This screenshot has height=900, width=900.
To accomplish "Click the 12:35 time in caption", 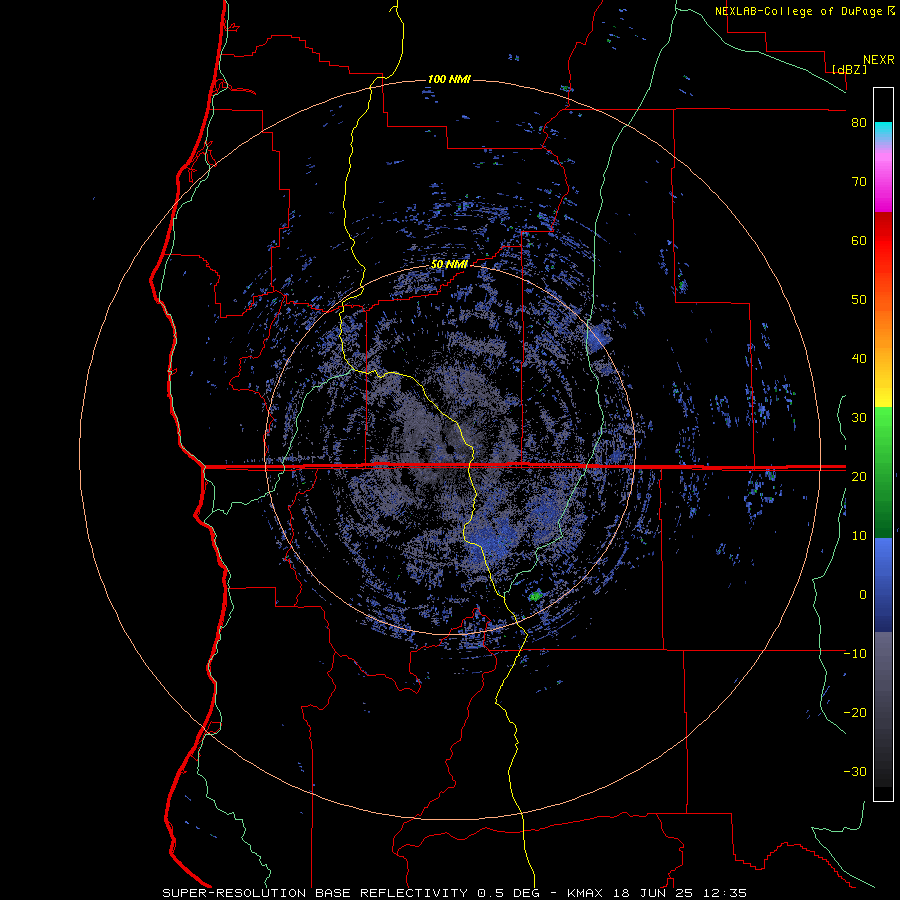I will 726,893.
